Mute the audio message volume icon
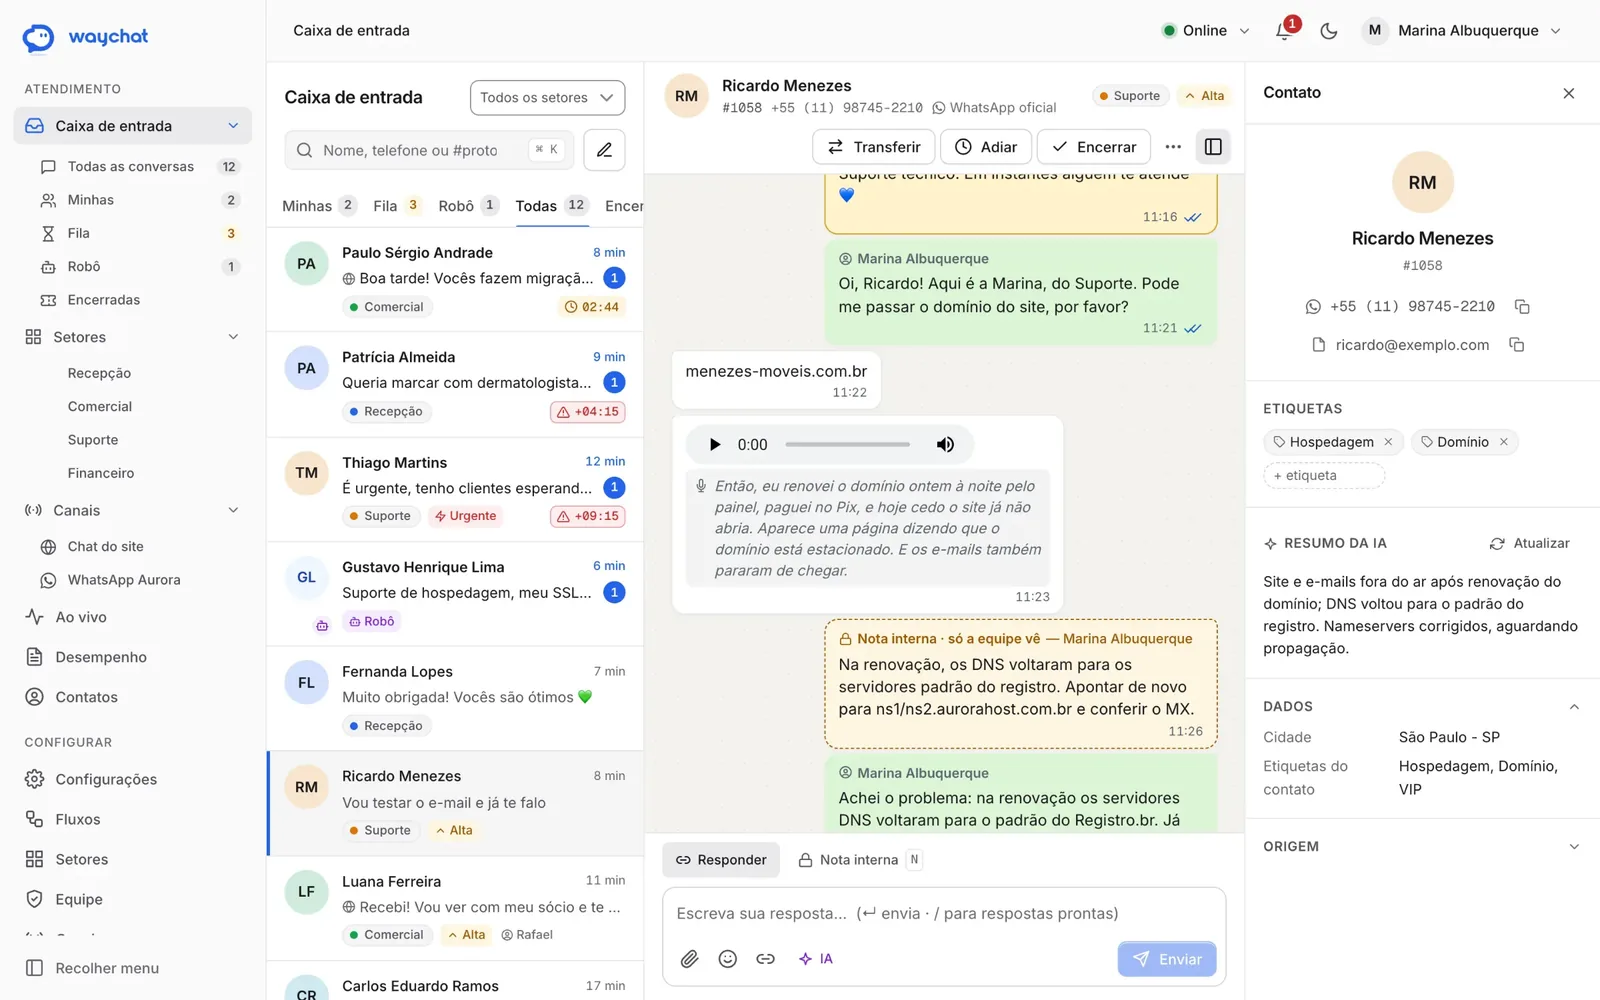Screen dimensions: 1600x1000 [x=945, y=445]
